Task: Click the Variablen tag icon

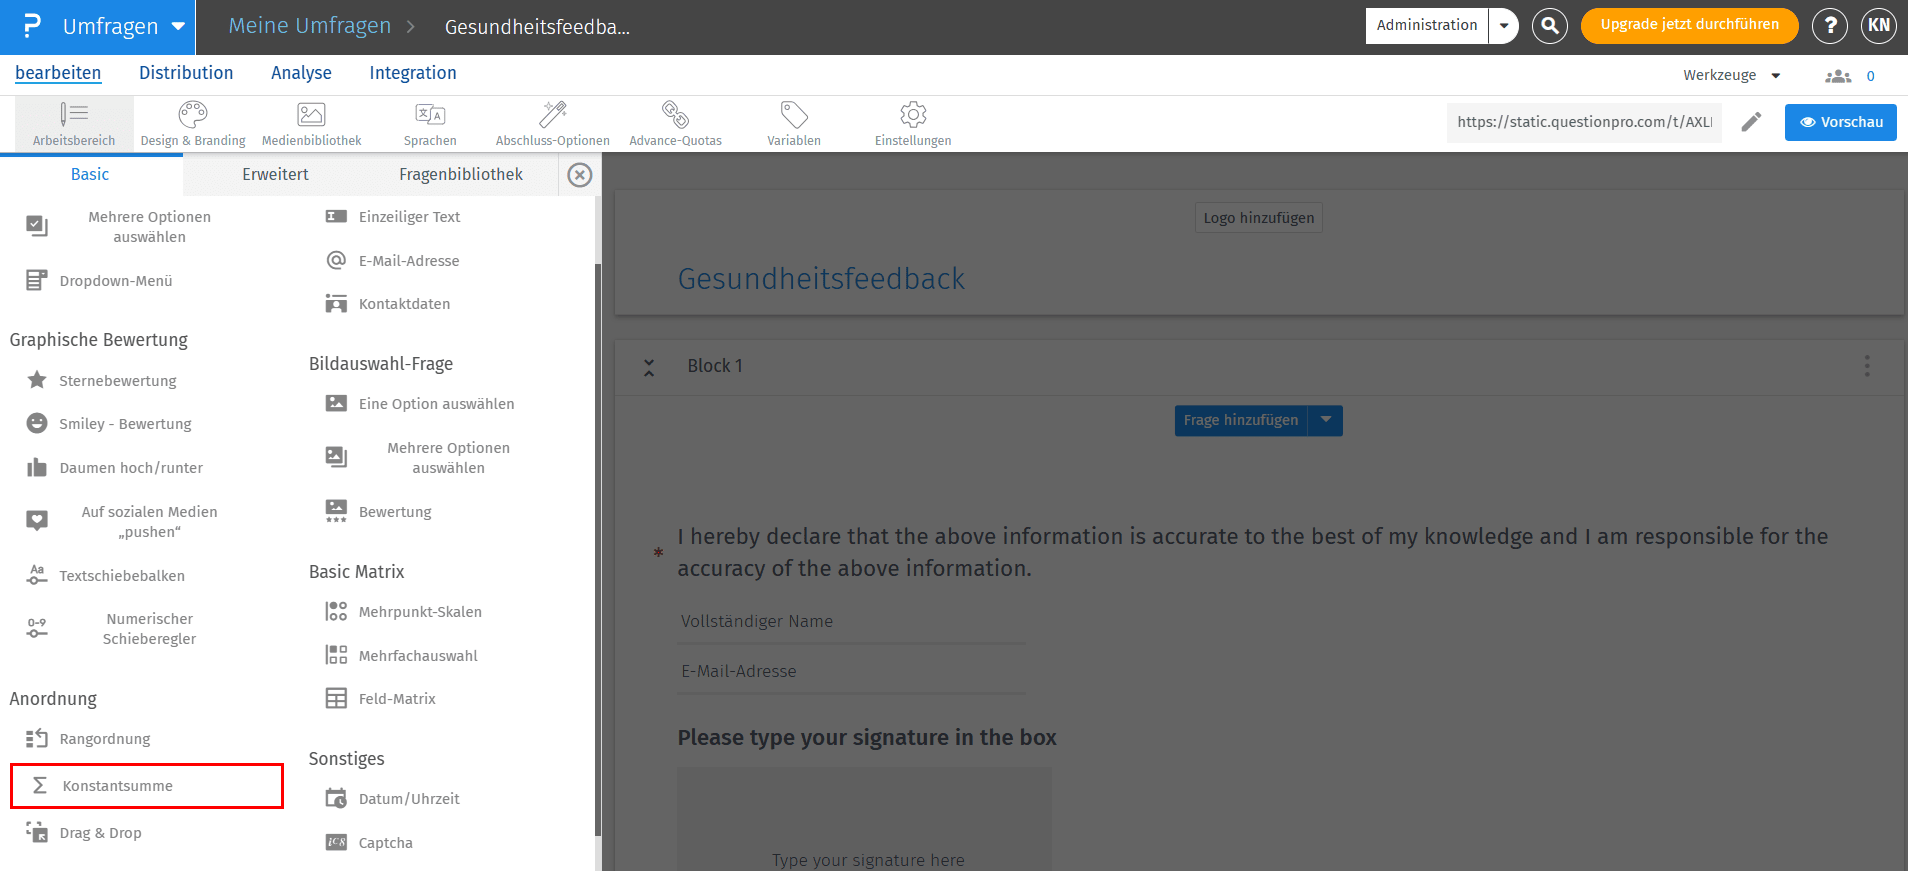Action: [x=794, y=115]
